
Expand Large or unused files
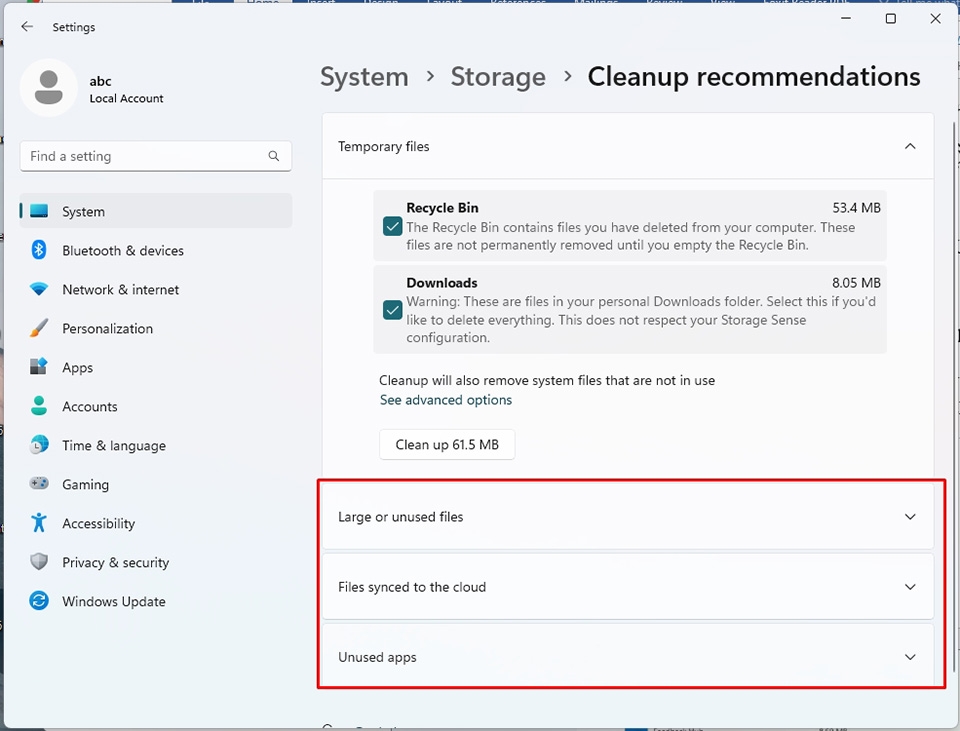(x=628, y=517)
